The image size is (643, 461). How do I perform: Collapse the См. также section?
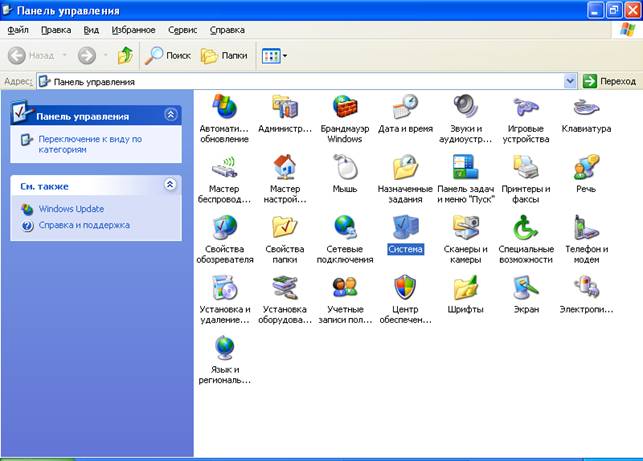[170, 185]
